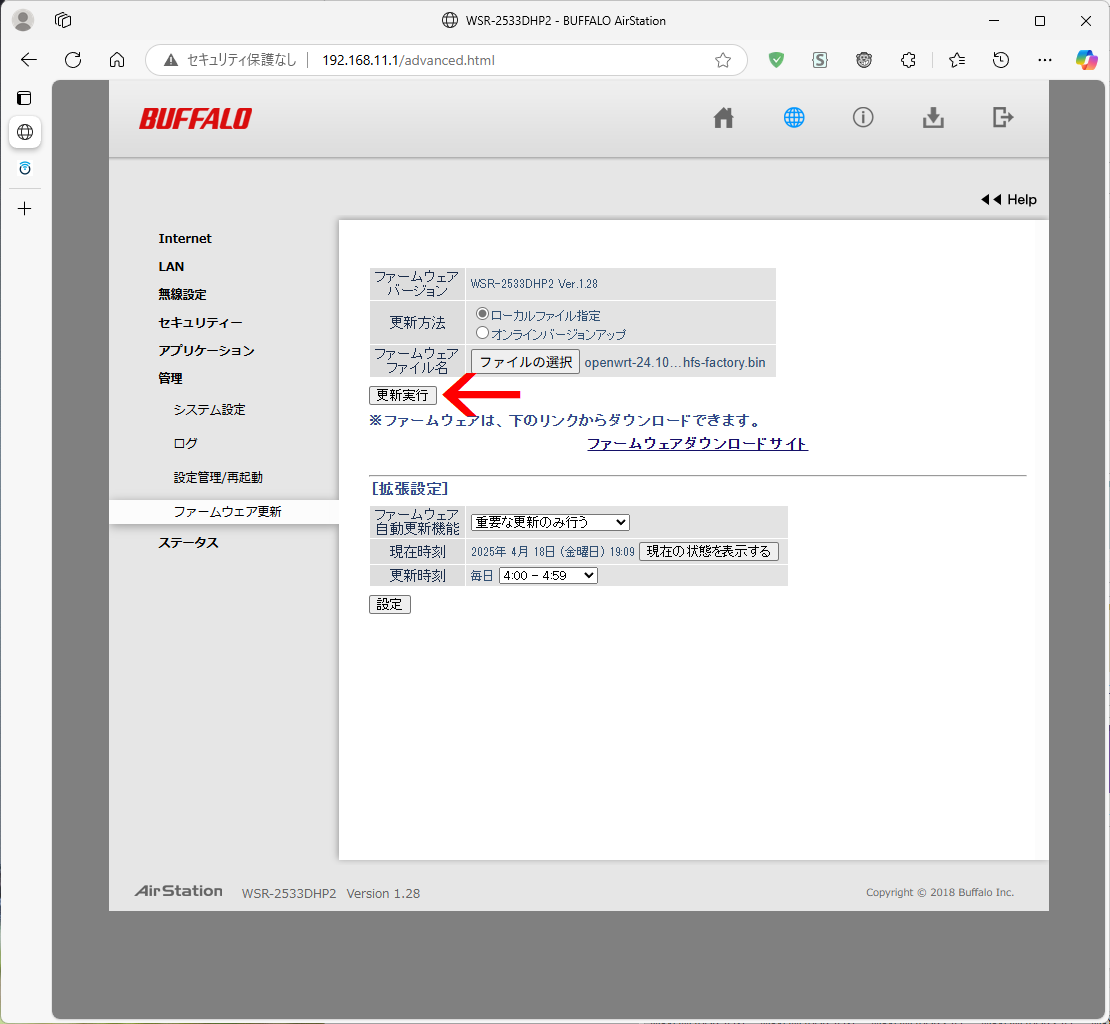Image resolution: width=1110 pixels, height=1024 pixels.
Task: Open the extensions puzzle piece icon
Action: pyautogui.click(x=908, y=60)
